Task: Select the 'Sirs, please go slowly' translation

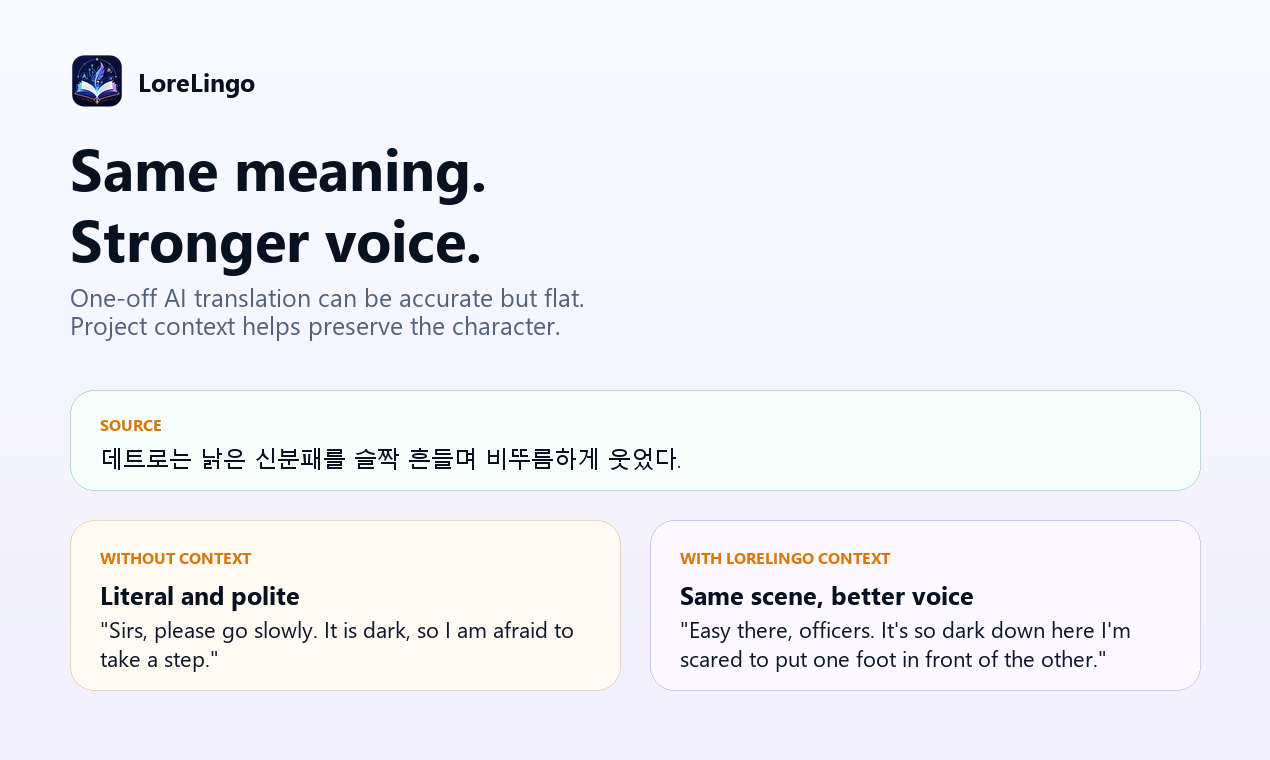Action: point(337,645)
